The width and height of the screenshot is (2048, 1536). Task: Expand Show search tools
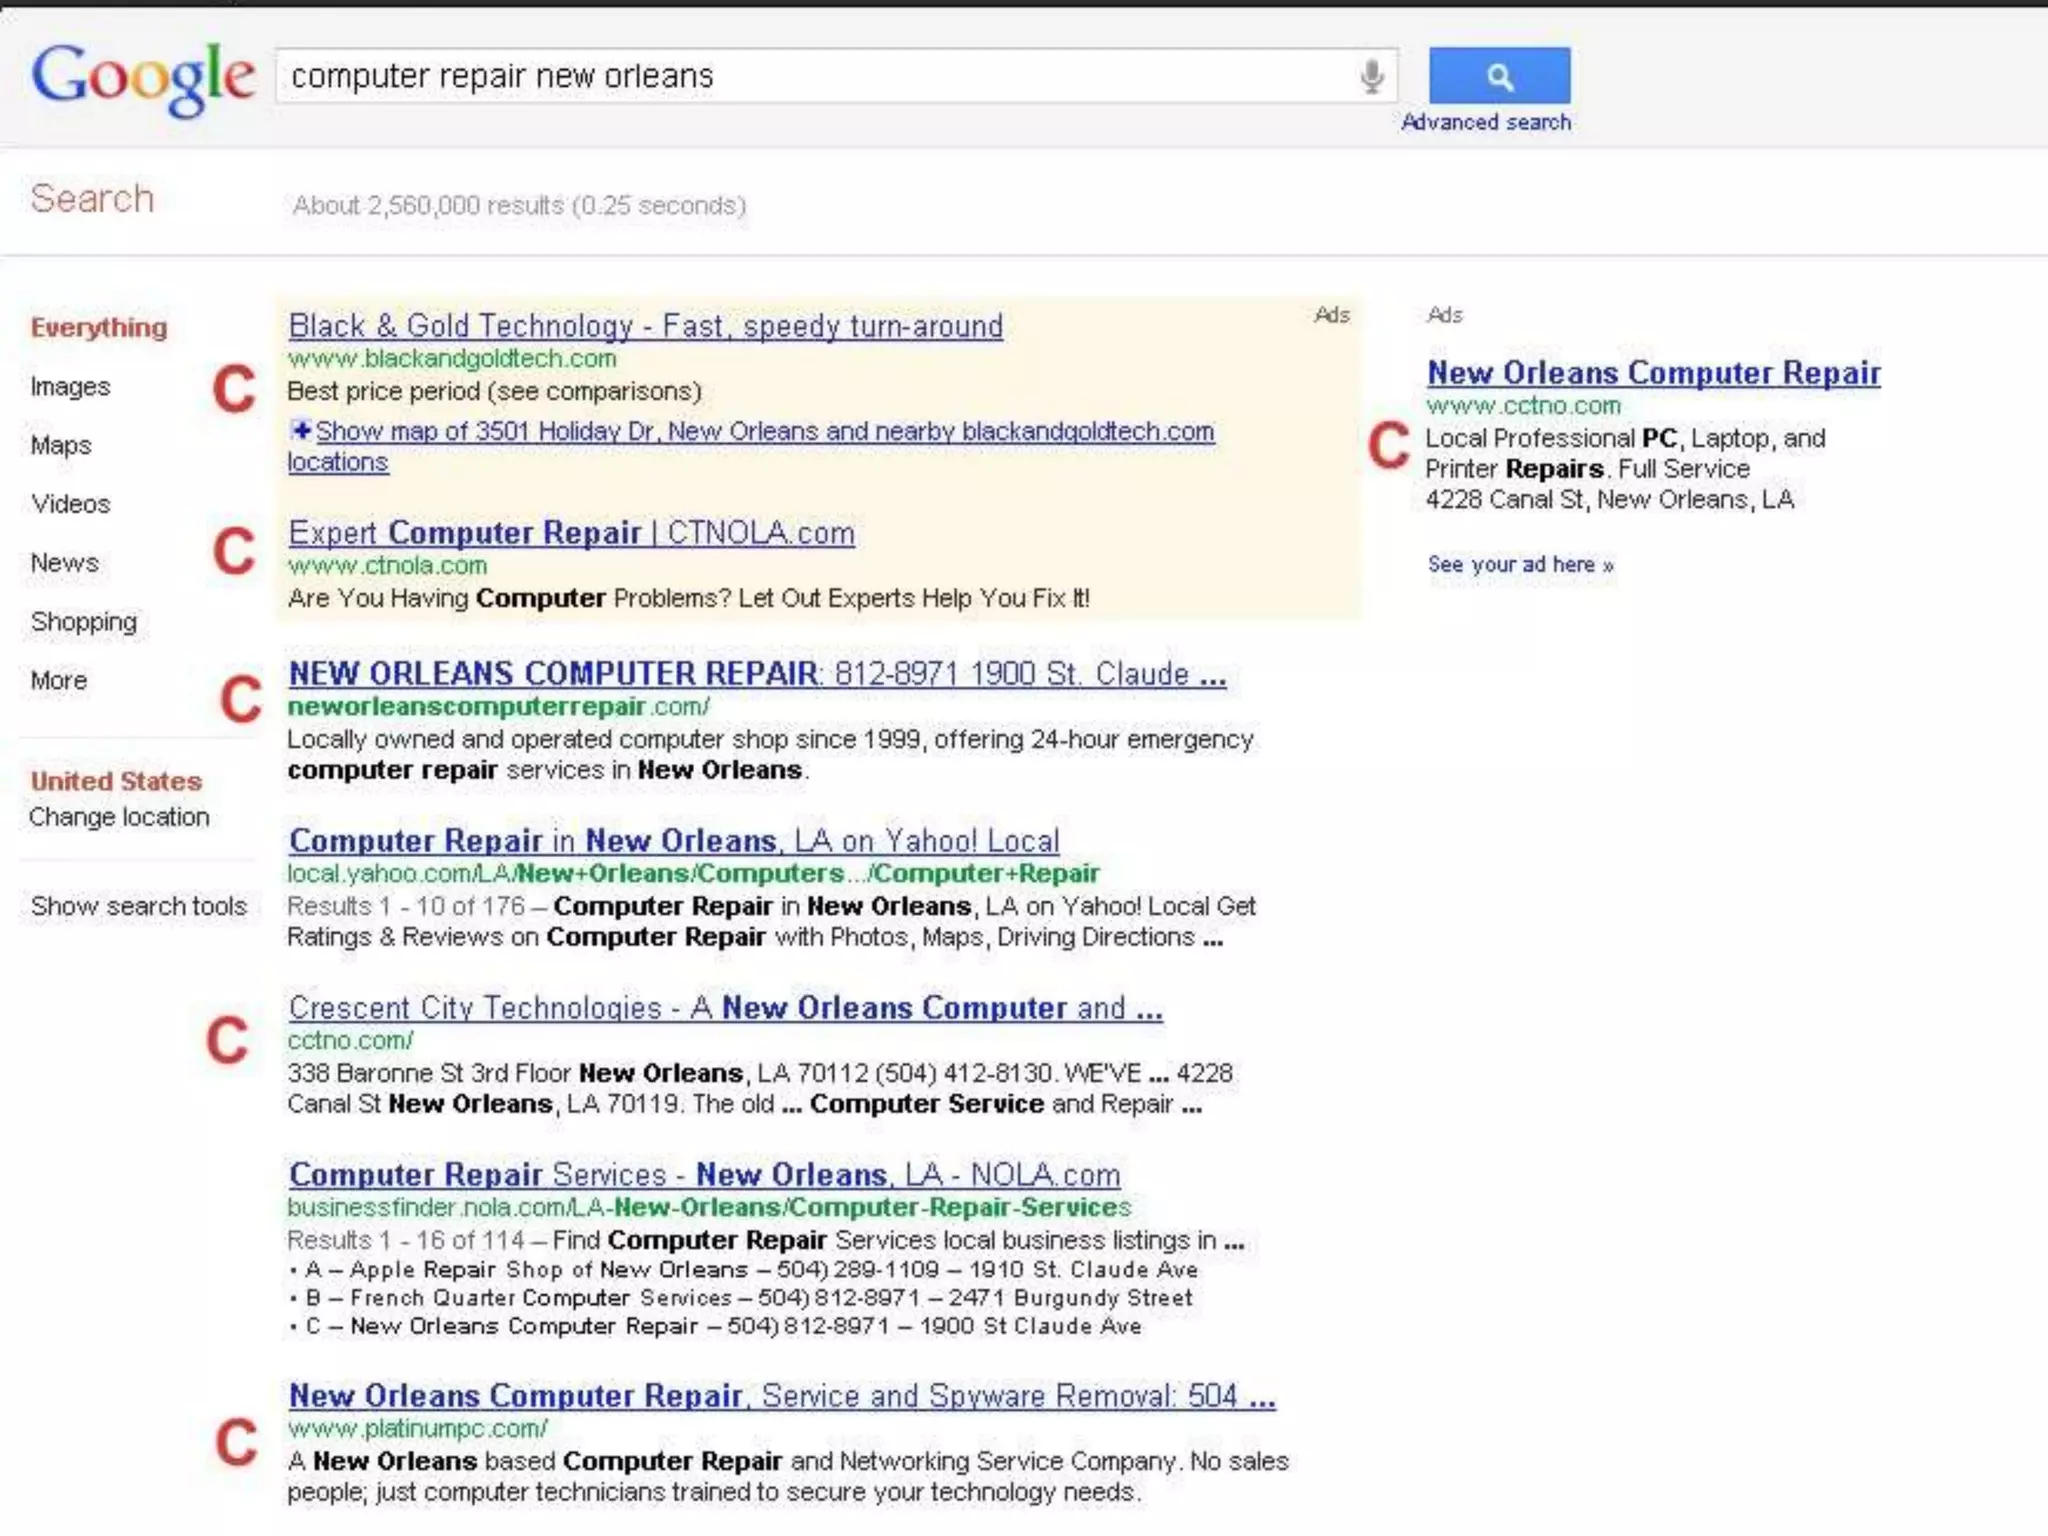(138, 906)
